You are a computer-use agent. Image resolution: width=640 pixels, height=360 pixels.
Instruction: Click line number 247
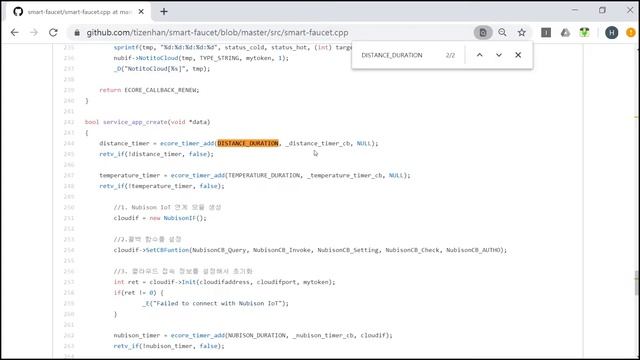(69, 175)
